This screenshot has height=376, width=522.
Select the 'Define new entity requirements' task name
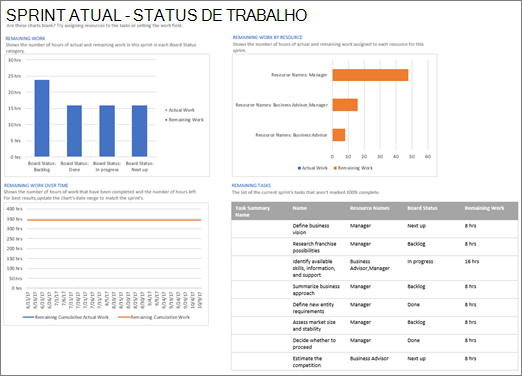[x=313, y=308]
